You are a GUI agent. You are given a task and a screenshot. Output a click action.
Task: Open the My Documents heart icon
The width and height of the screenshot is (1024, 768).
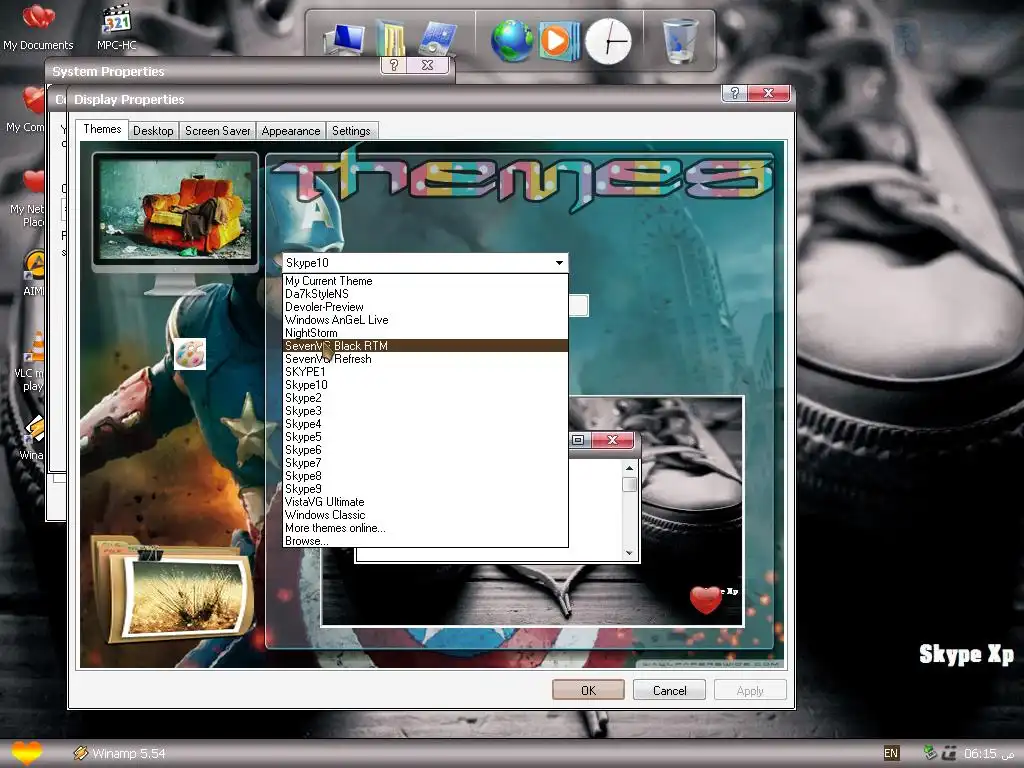(38, 18)
